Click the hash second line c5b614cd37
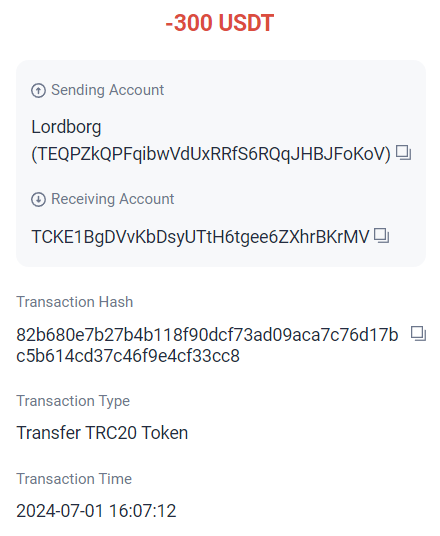Screen dimensions: 440x536 [128, 356]
